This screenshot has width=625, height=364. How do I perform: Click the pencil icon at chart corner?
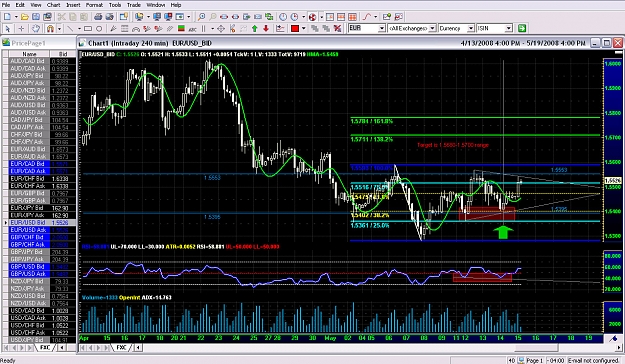coord(613,338)
